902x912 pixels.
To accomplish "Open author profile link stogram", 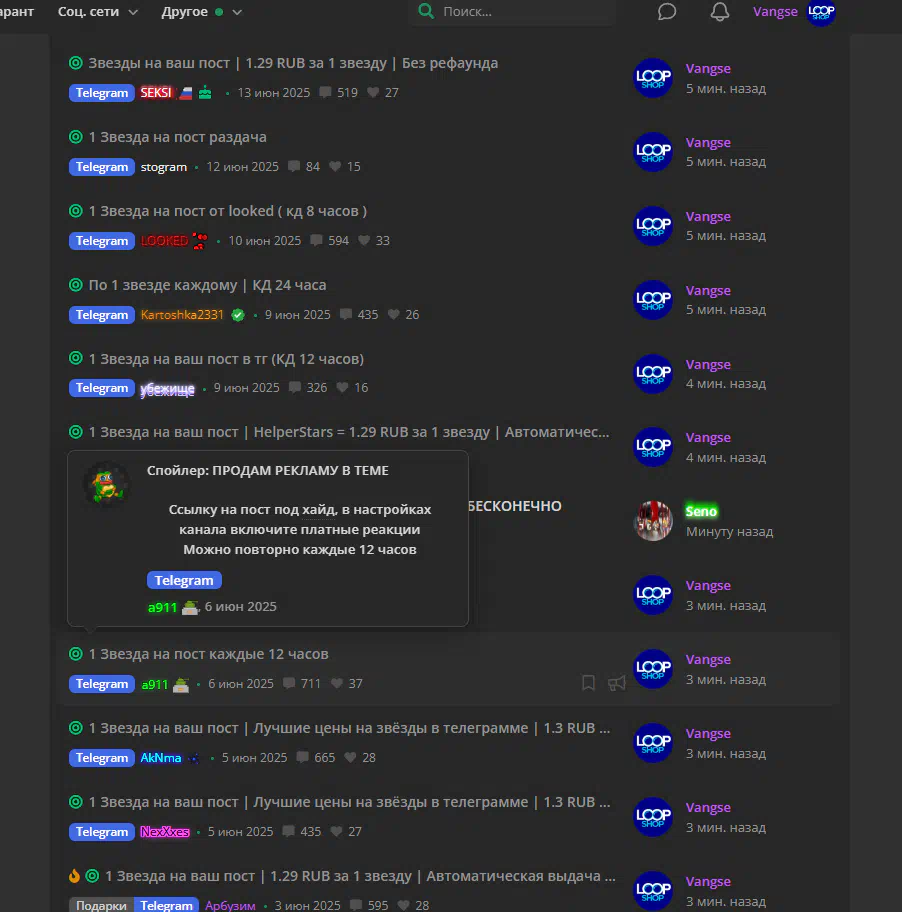I will 163,167.
